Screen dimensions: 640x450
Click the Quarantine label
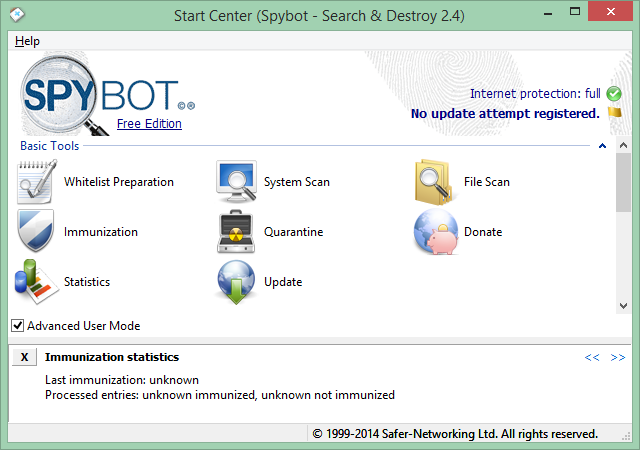pyautogui.click(x=293, y=232)
